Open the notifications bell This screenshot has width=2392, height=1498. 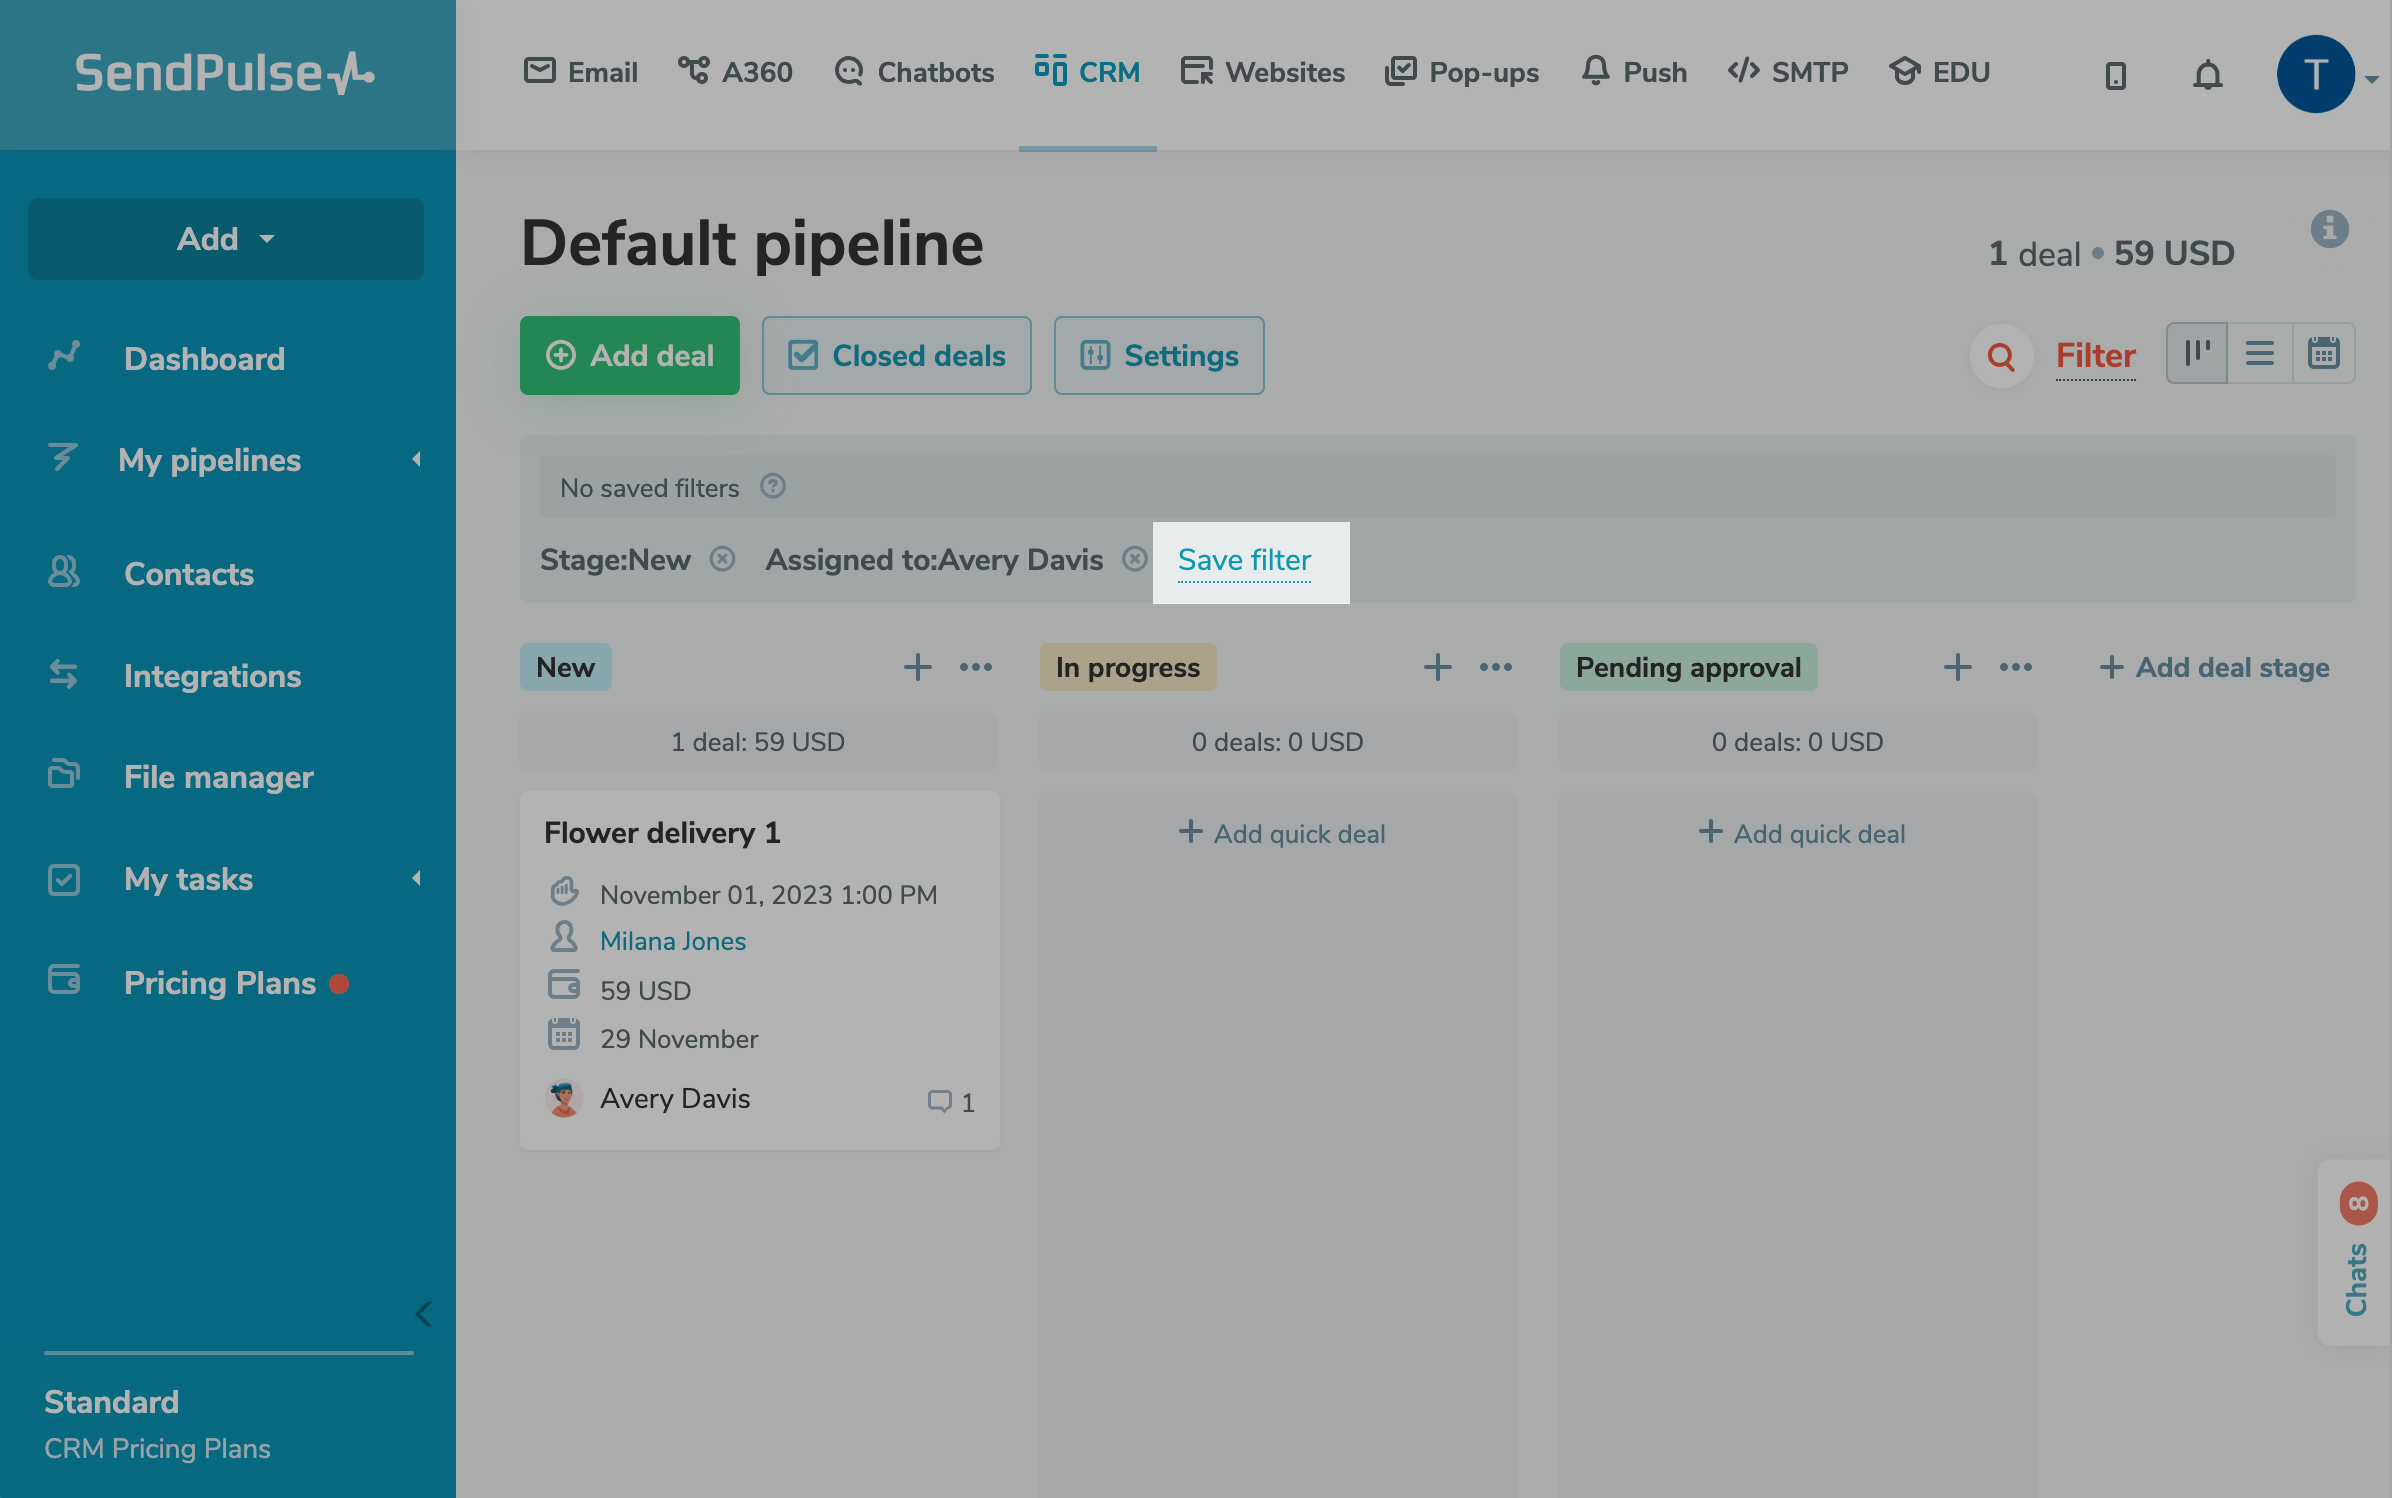[x=2207, y=75]
